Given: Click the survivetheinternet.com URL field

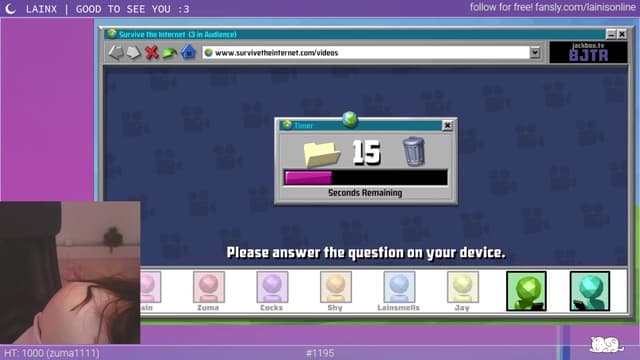Looking at the screenshot, I should 366,53.
